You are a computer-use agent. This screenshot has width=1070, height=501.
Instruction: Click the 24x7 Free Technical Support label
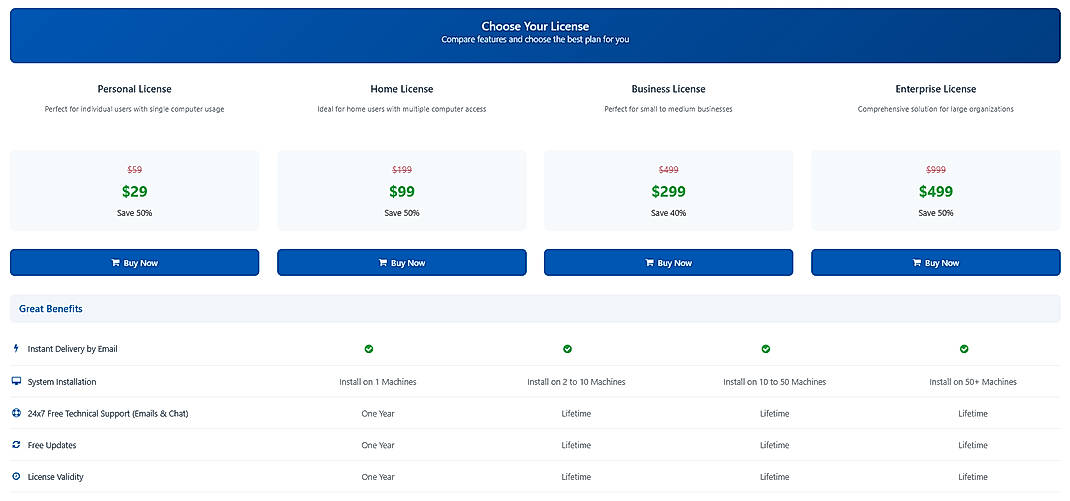coord(108,414)
